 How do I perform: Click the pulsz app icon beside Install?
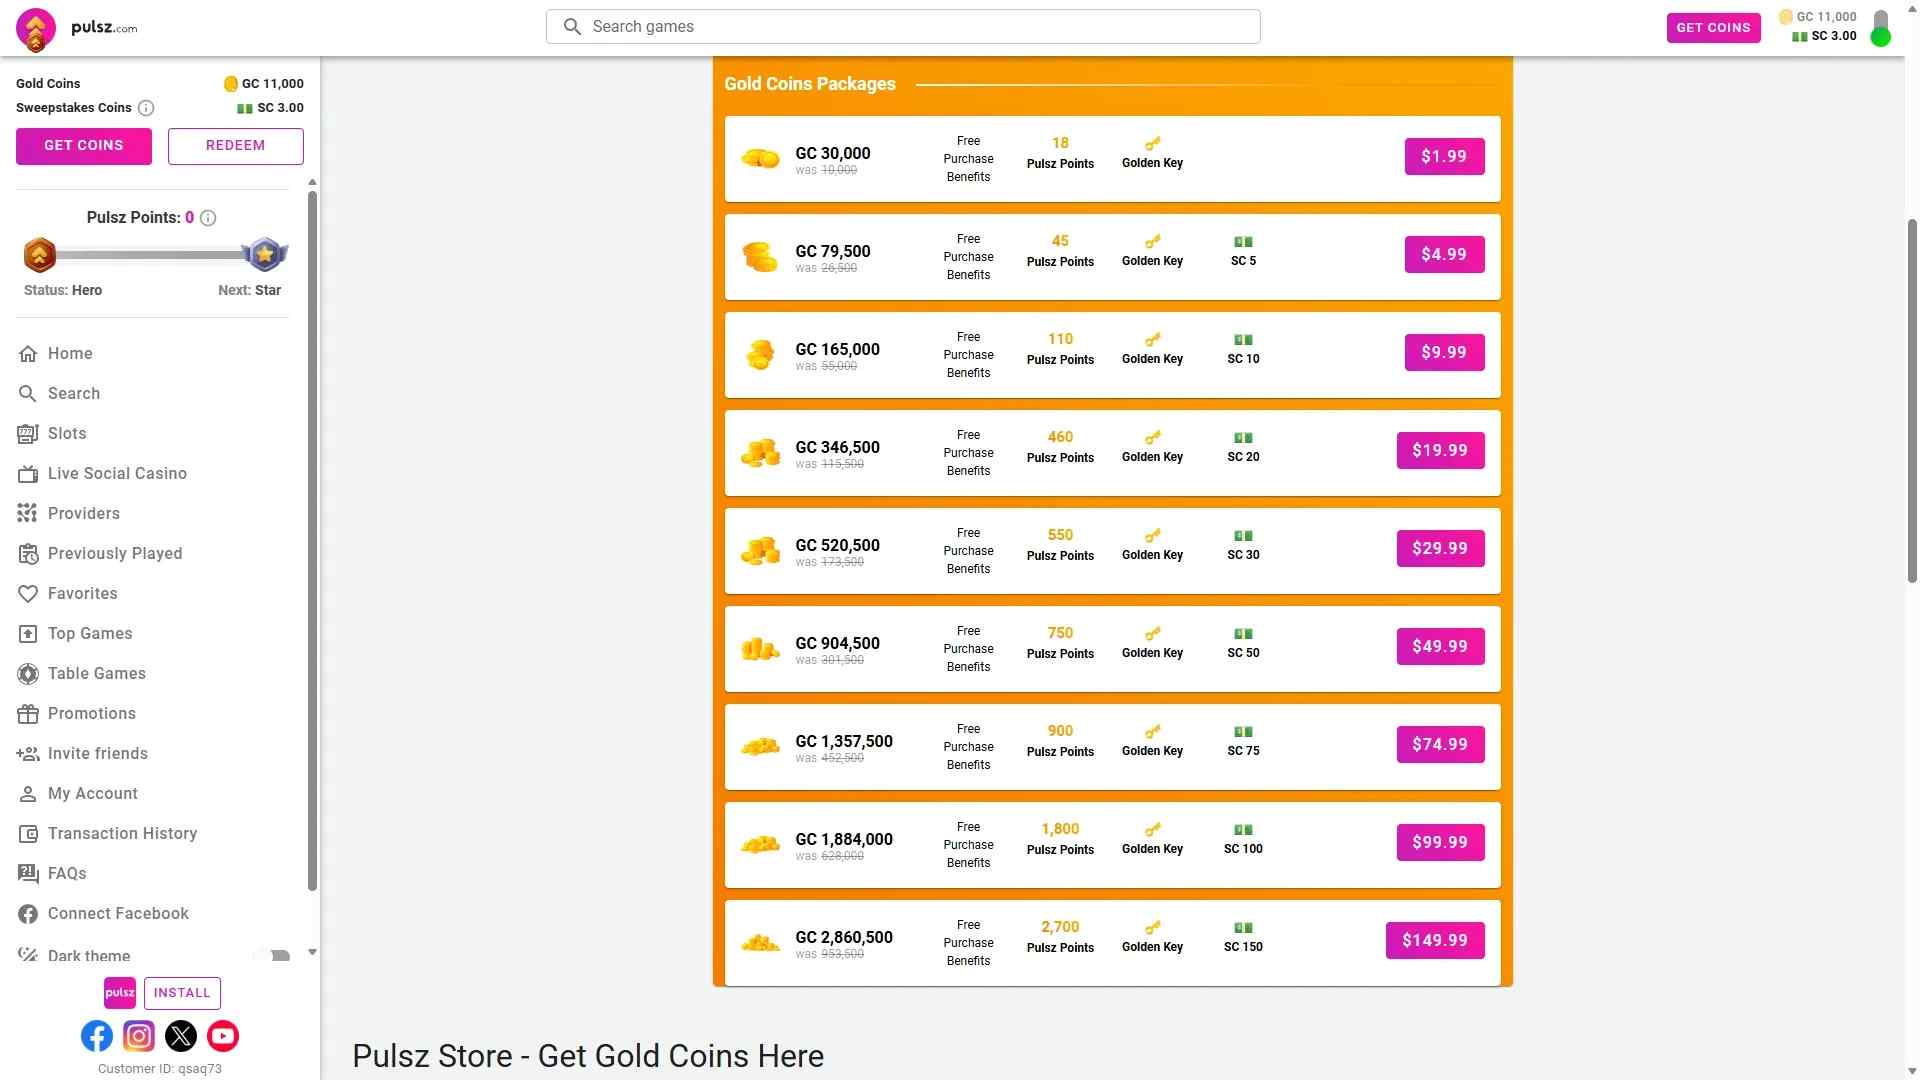point(120,993)
